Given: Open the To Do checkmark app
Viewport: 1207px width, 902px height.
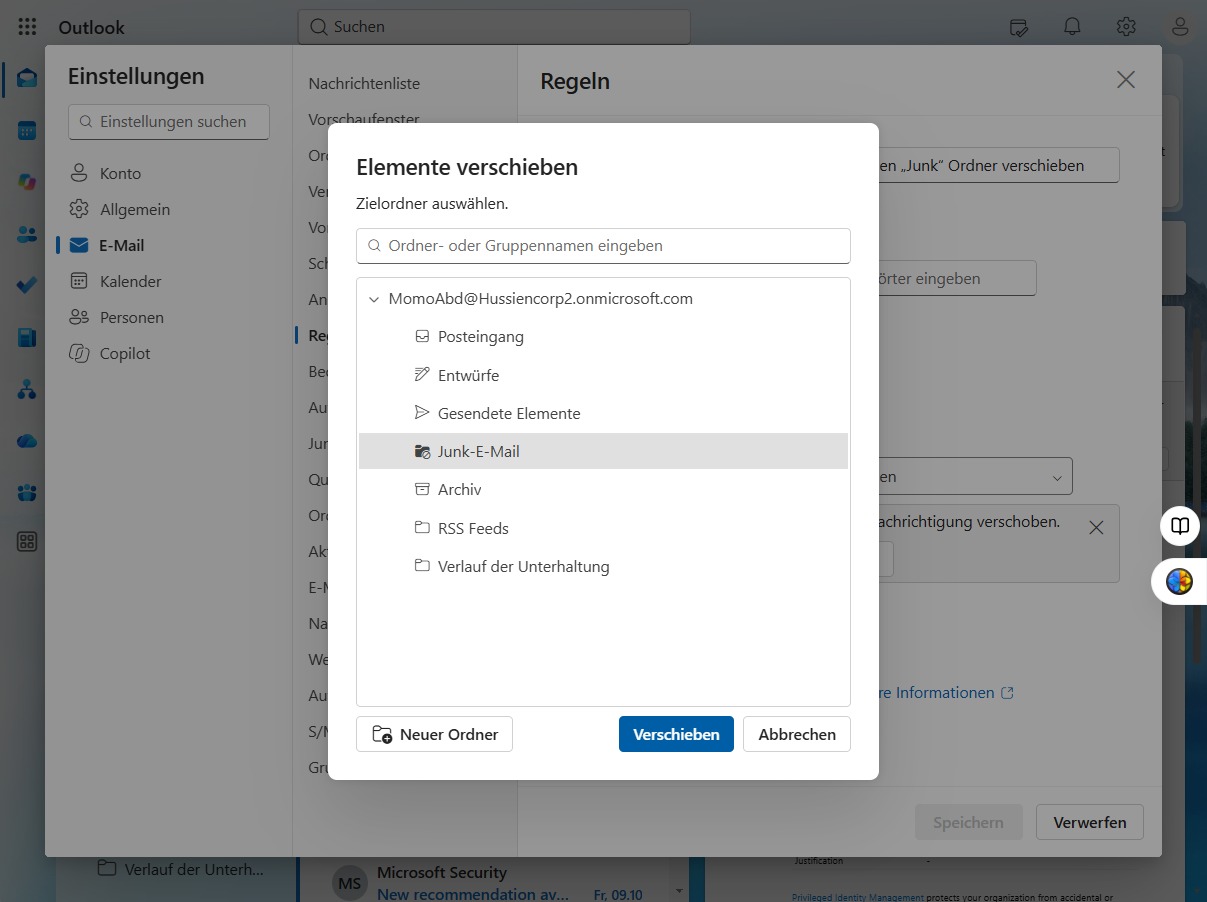Looking at the screenshot, I should tap(27, 286).
